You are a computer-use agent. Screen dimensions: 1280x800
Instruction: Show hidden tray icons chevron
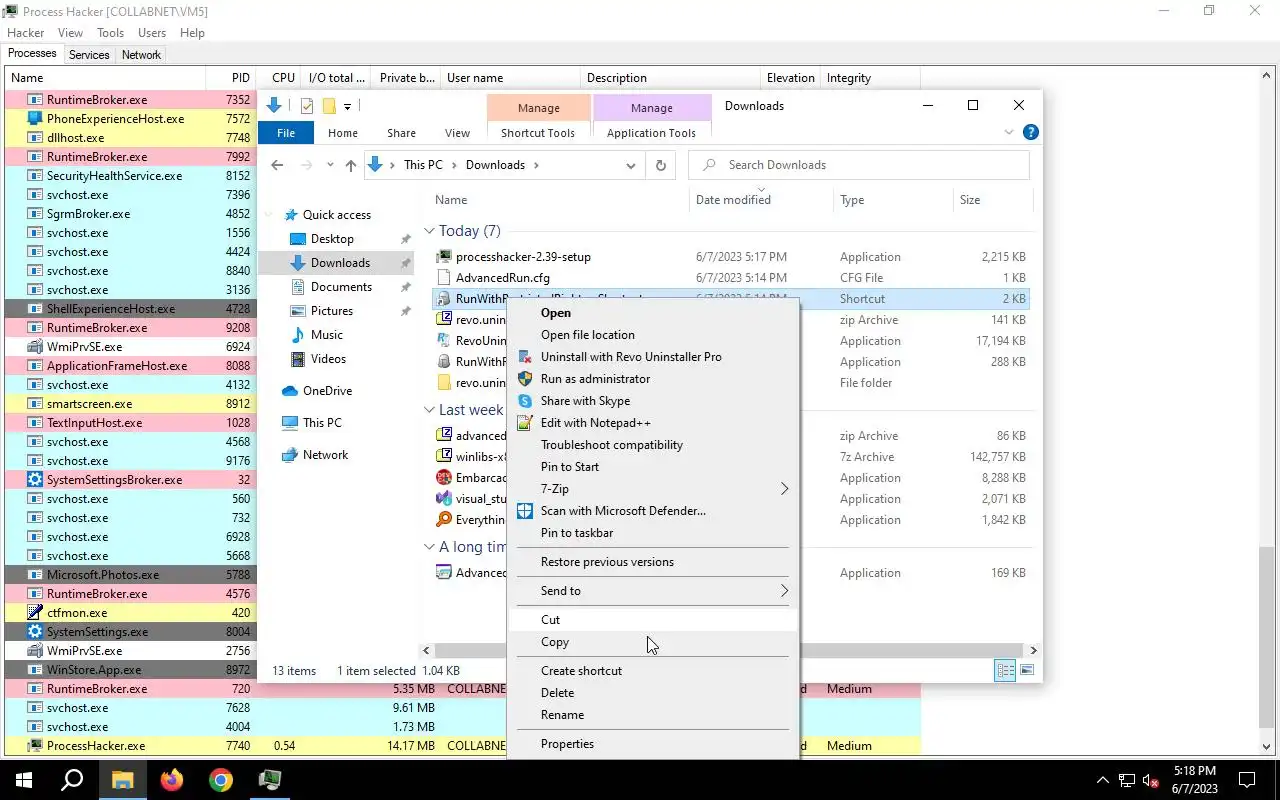(x=1103, y=780)
